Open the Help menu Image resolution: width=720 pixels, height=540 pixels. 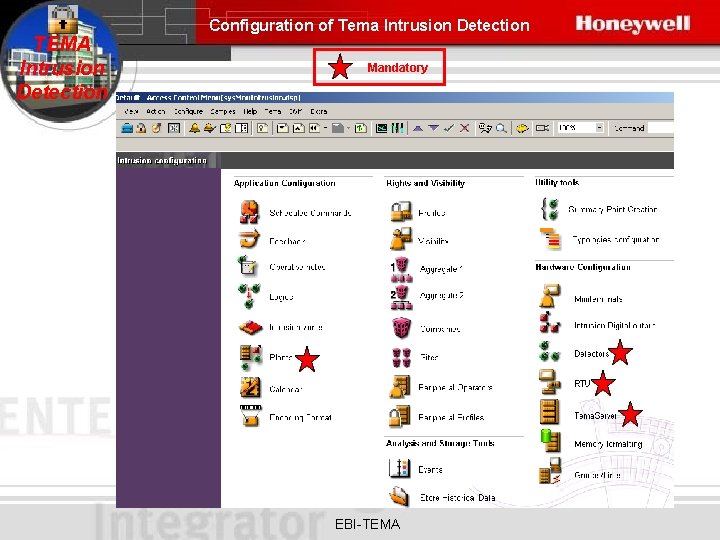(x=250, y=112)
